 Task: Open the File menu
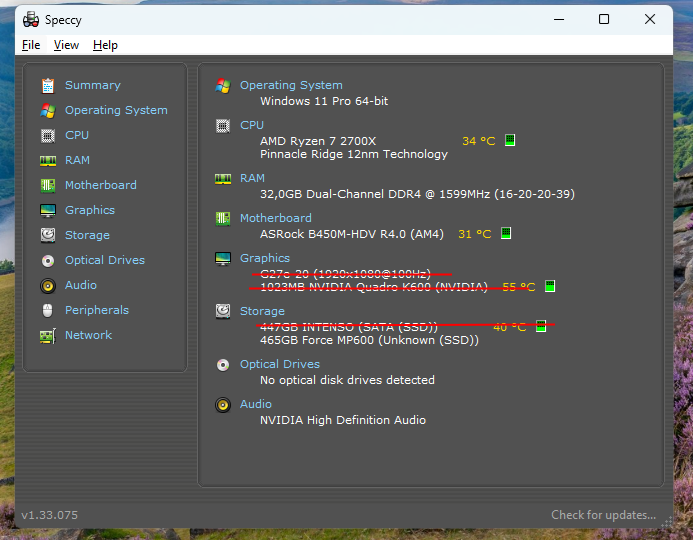[31, 45]
